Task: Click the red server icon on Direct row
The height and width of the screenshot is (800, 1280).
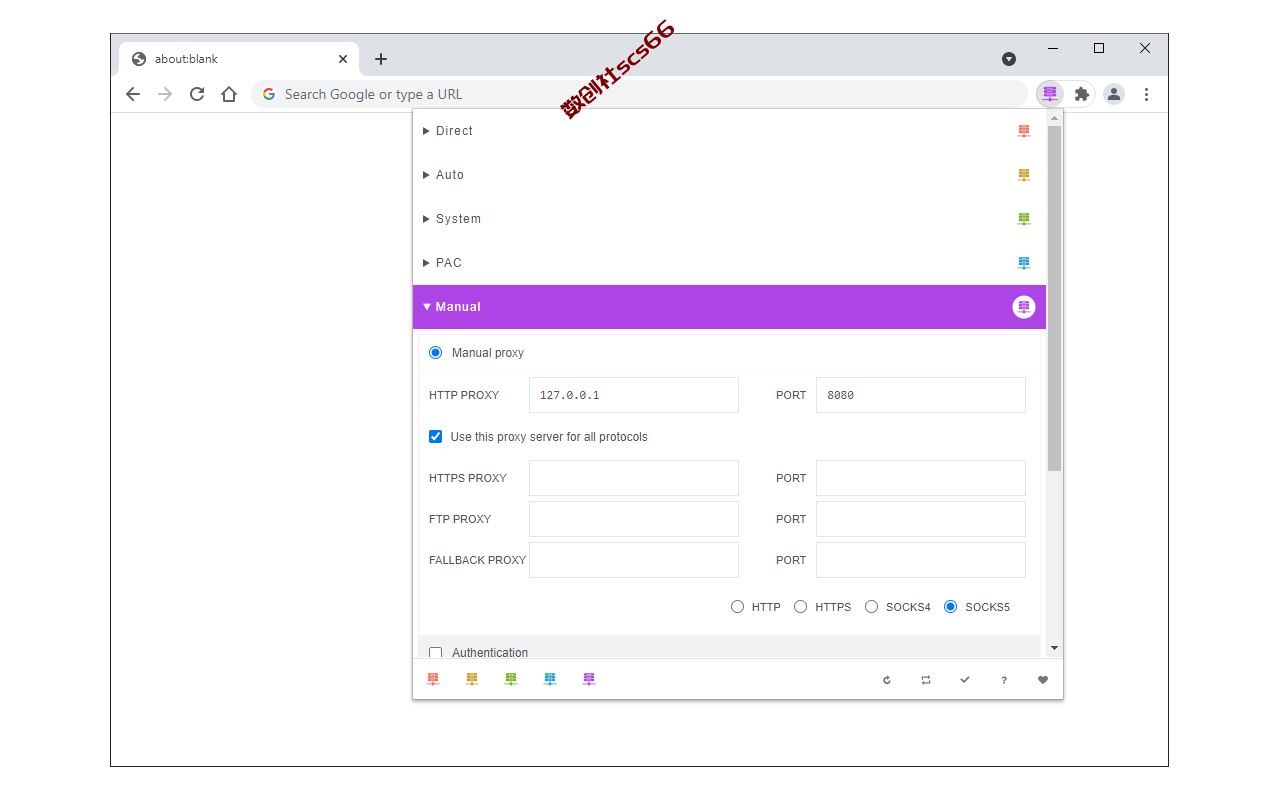Action: (1024, 131)
